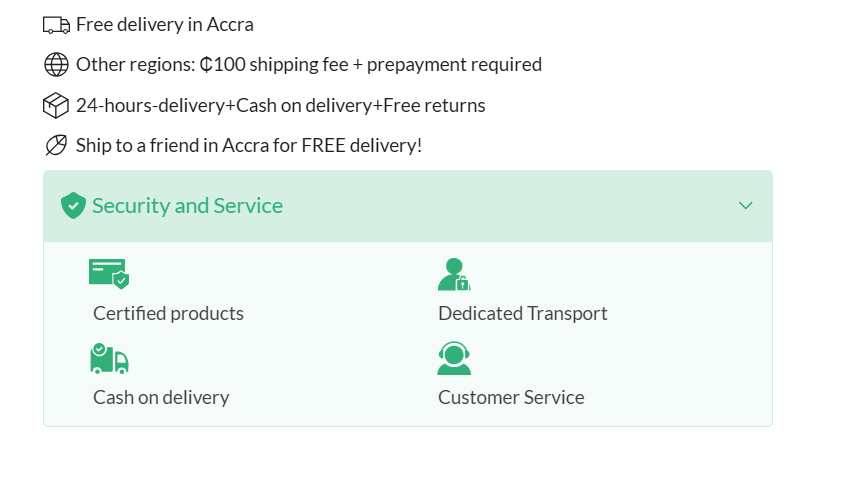Click the Customer Service headset icon

(x=454, y=358)
